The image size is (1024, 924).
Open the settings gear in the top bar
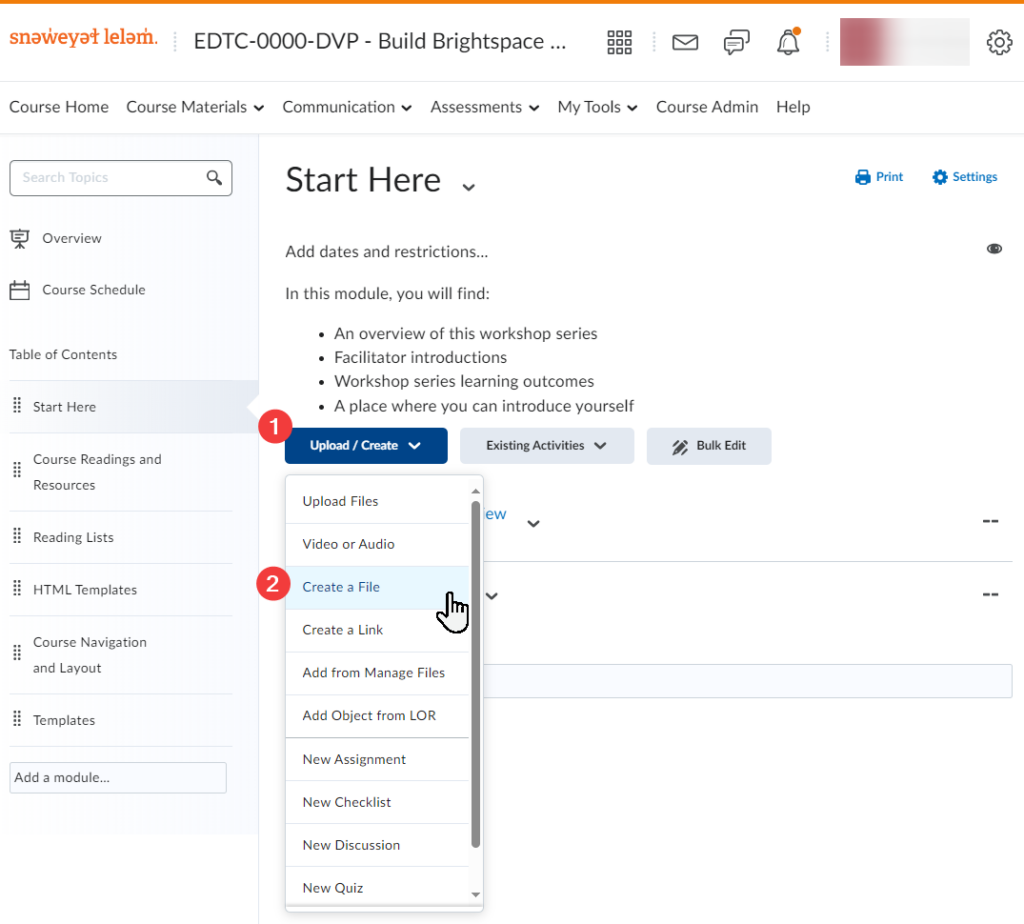click(x=999, y=42)
